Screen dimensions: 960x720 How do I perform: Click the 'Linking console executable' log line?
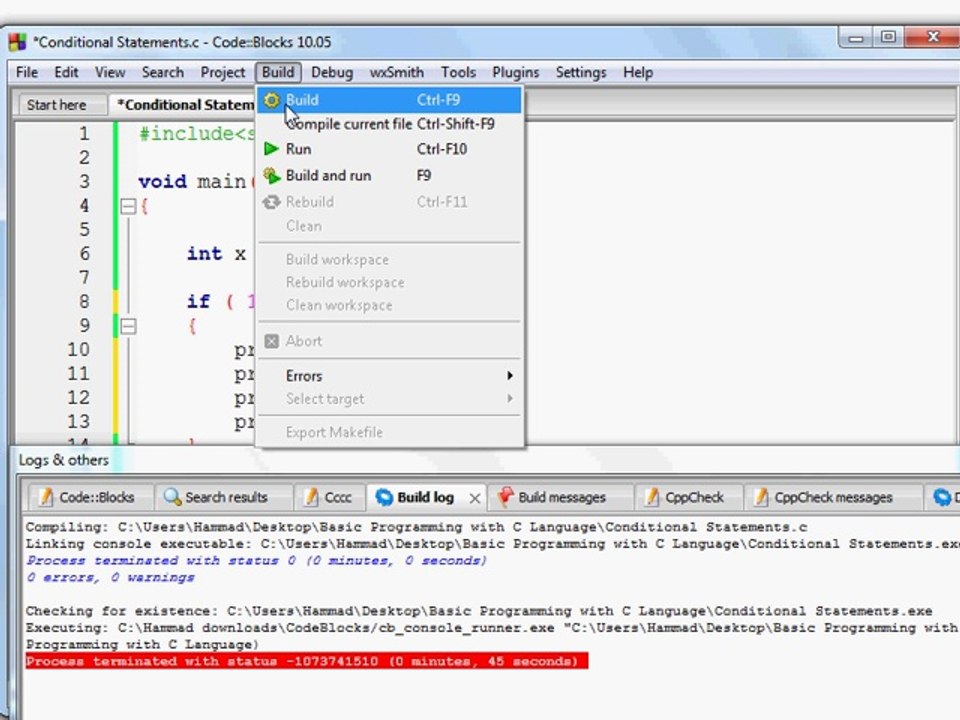pyautogui.click(x=493, y=544)
